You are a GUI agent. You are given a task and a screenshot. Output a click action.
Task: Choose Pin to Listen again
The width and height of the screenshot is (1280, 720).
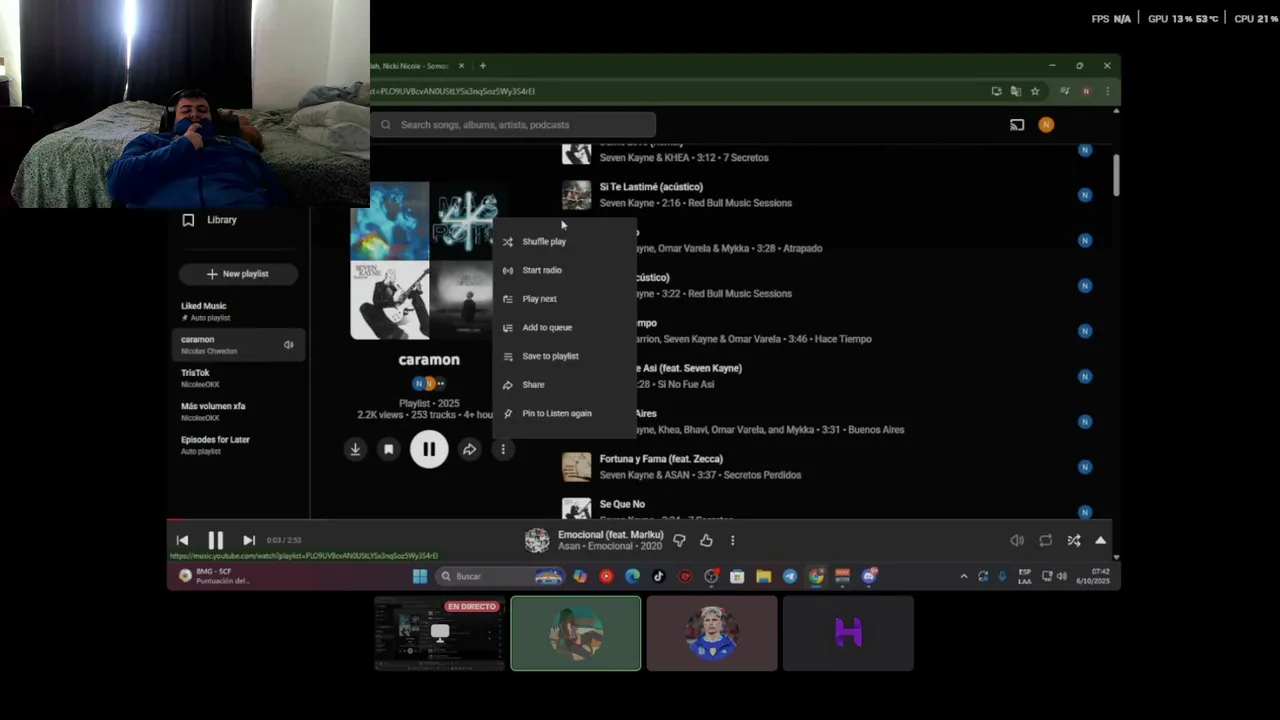[564, 413]
